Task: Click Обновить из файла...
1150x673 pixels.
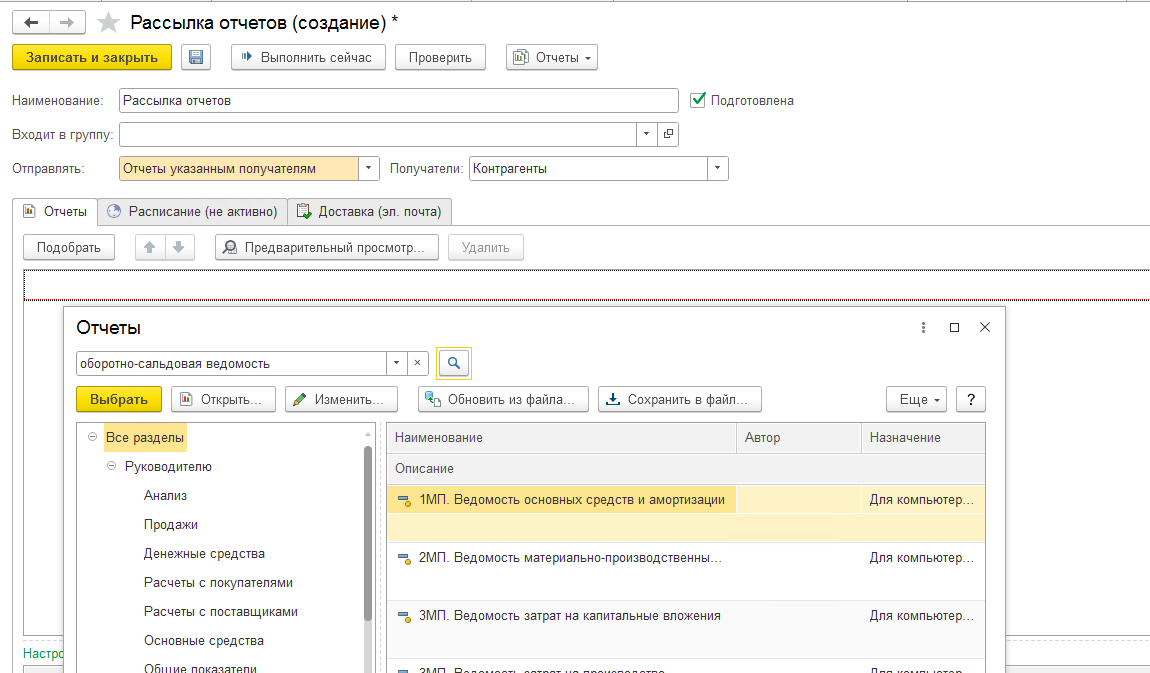Action: (x=503, y=400)
